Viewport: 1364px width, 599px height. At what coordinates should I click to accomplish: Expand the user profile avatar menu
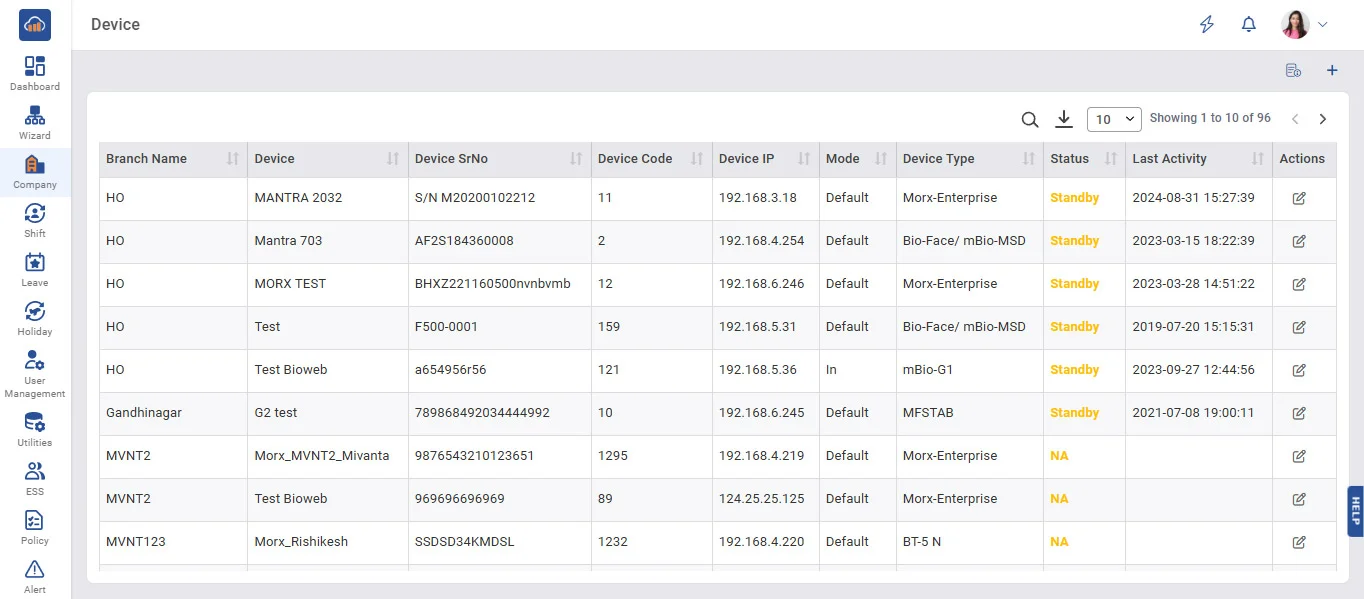coord(1305,25)
